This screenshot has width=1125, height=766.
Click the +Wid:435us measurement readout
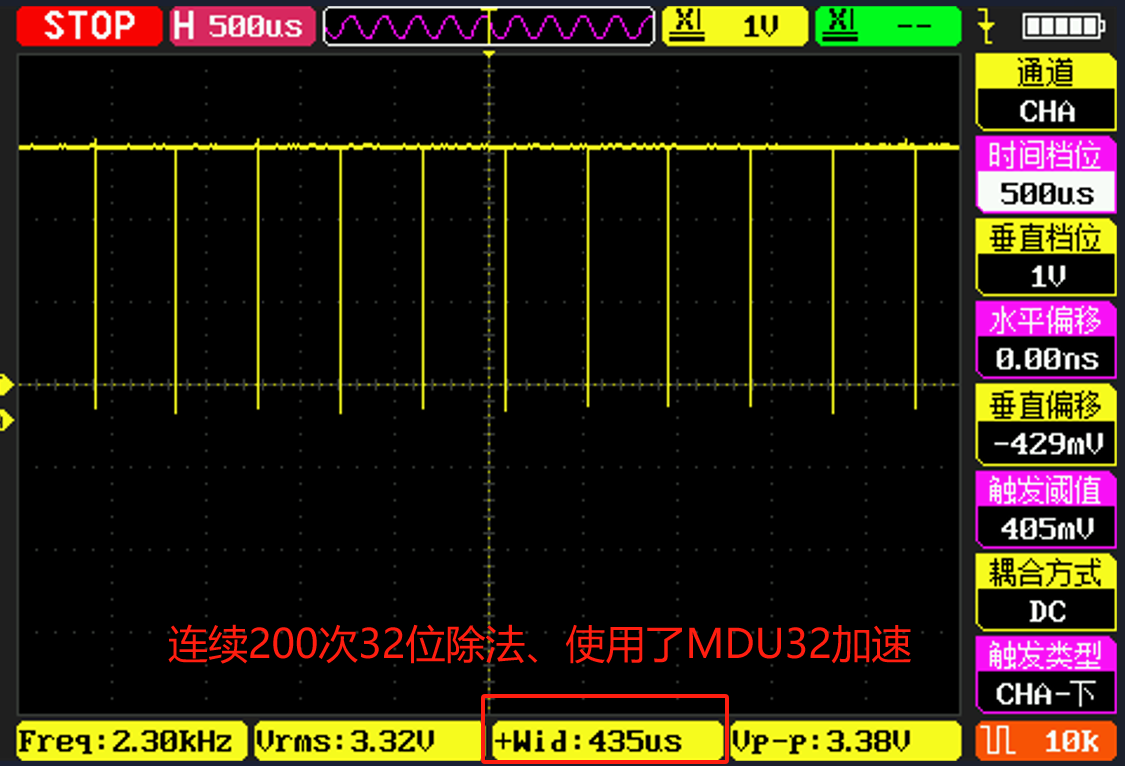[x=606, y=741]
